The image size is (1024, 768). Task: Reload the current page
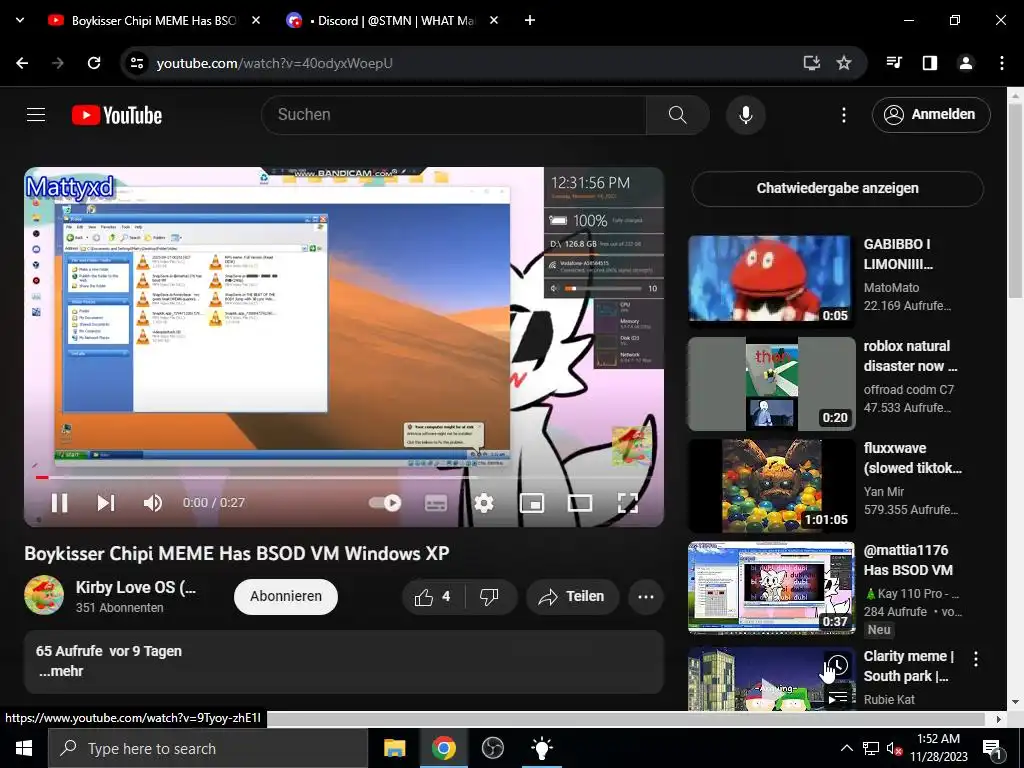pos(94,63)
